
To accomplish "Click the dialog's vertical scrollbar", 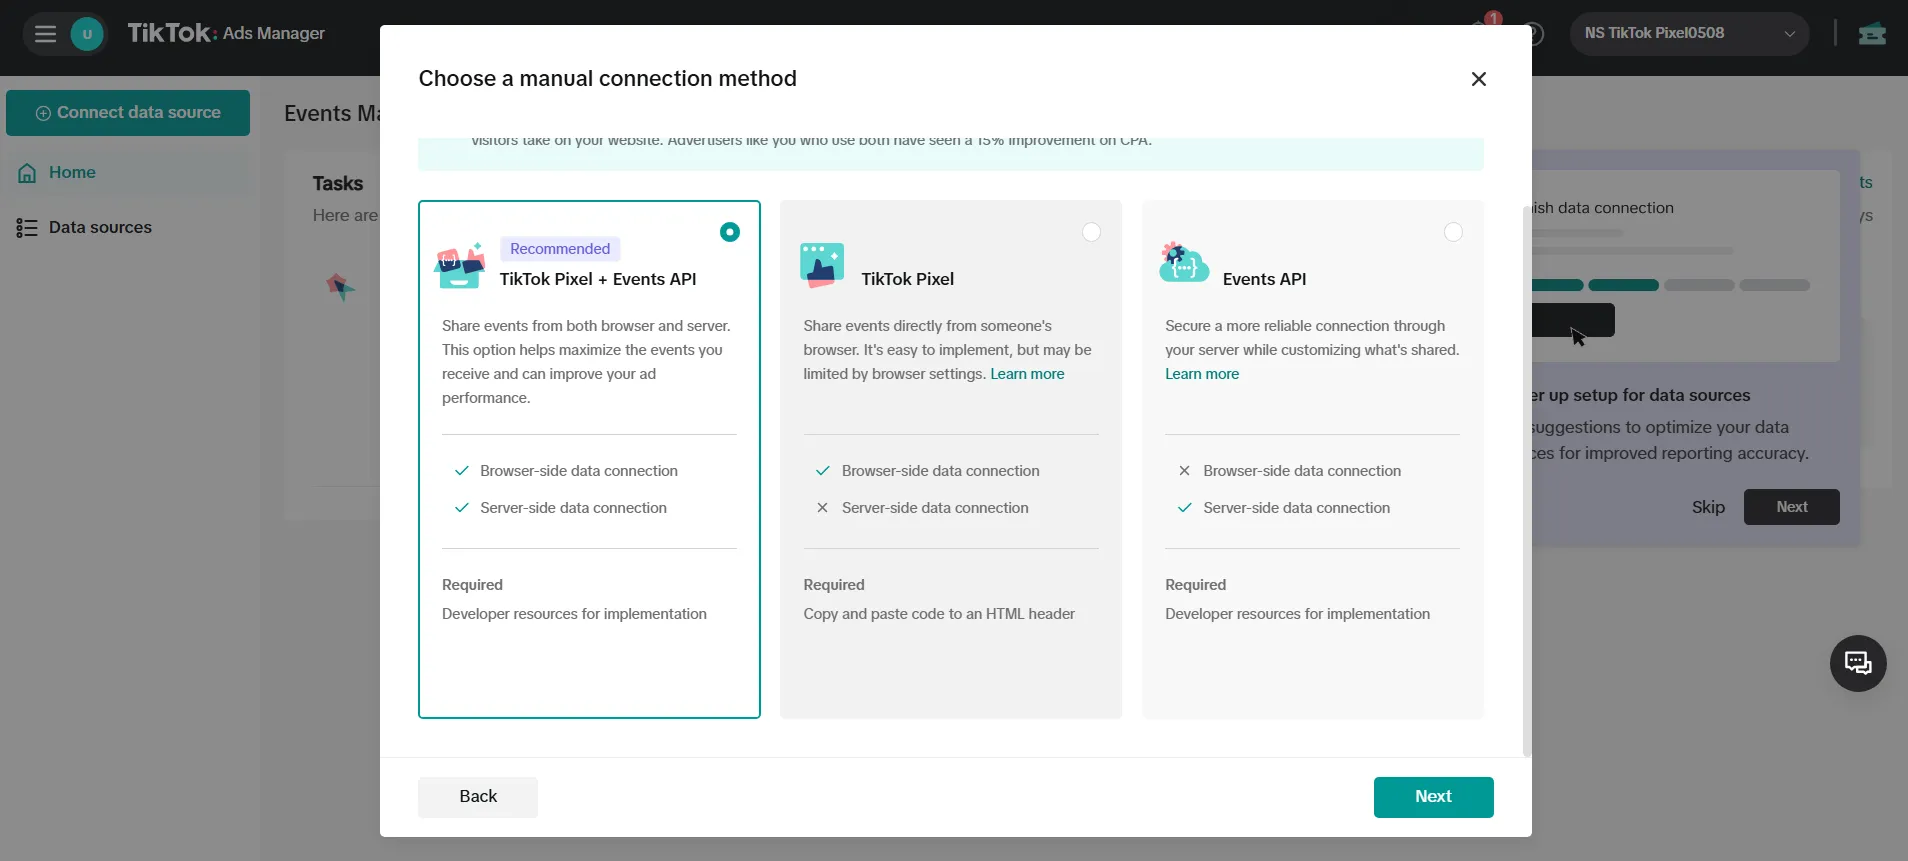I will 1526,480.
